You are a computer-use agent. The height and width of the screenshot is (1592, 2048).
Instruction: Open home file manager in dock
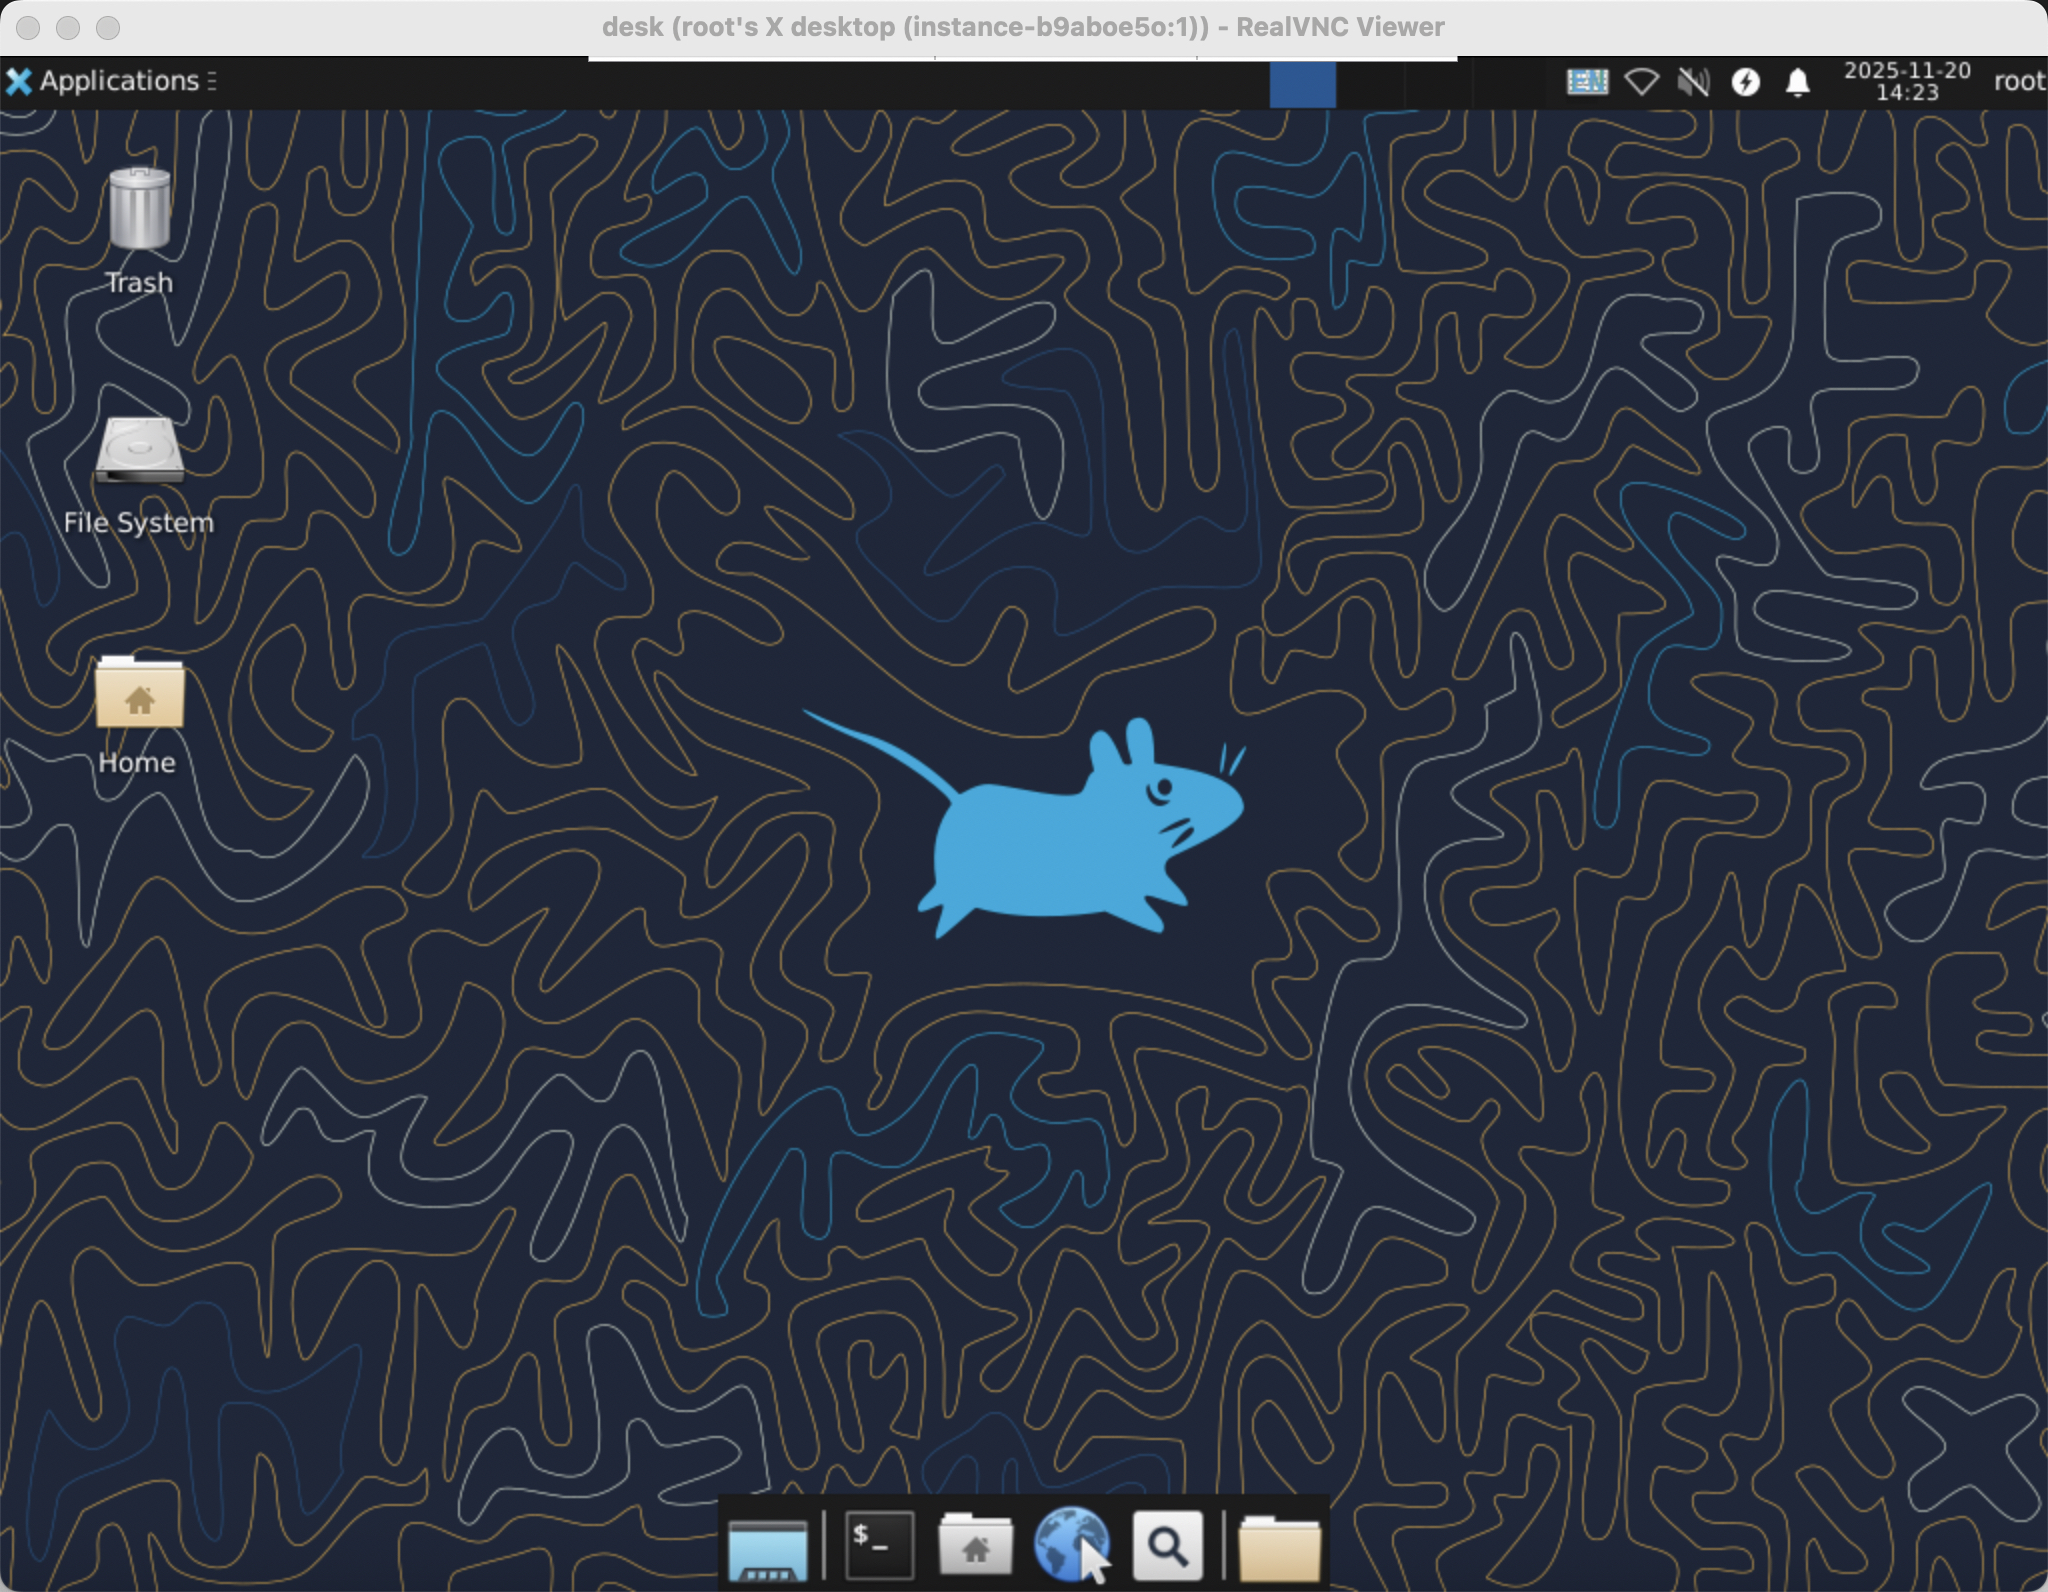975,1544
